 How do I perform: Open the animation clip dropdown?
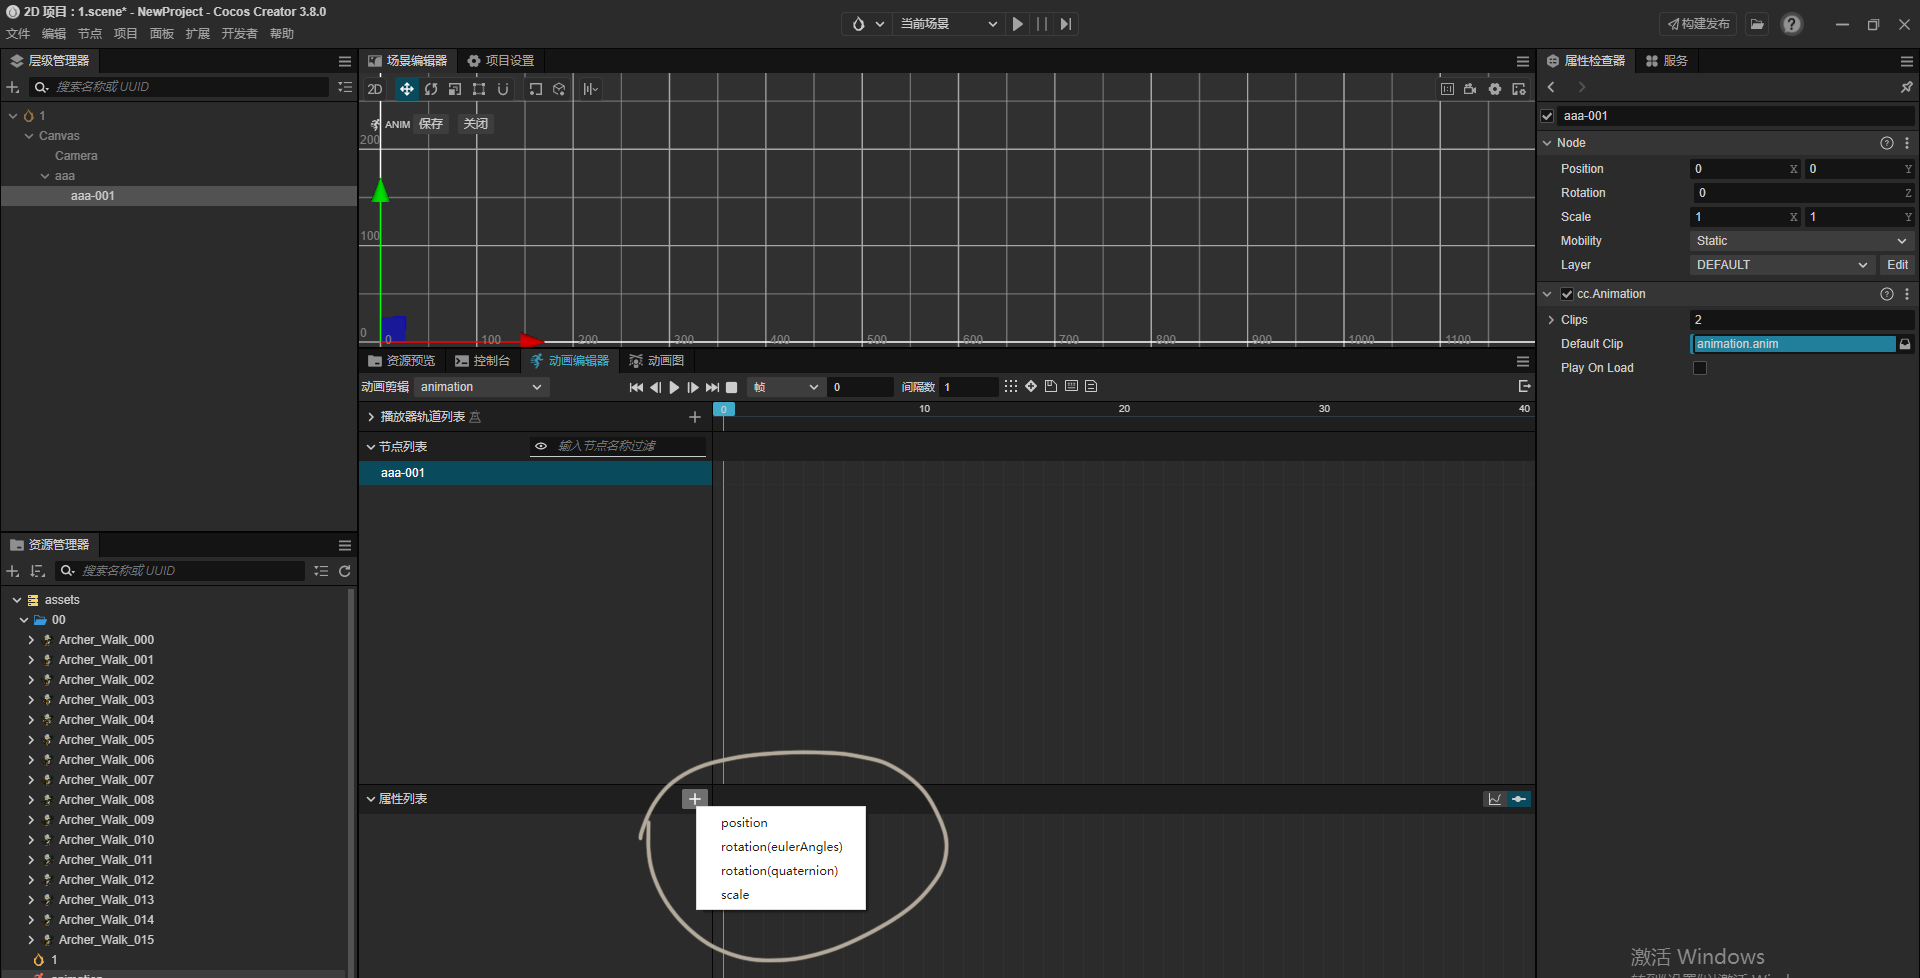[481, 387]
